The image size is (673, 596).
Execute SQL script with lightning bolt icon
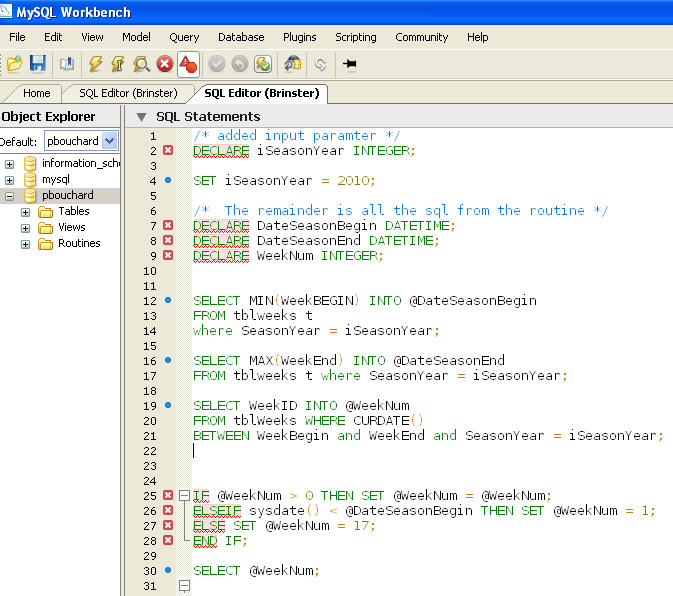(95, 64)
